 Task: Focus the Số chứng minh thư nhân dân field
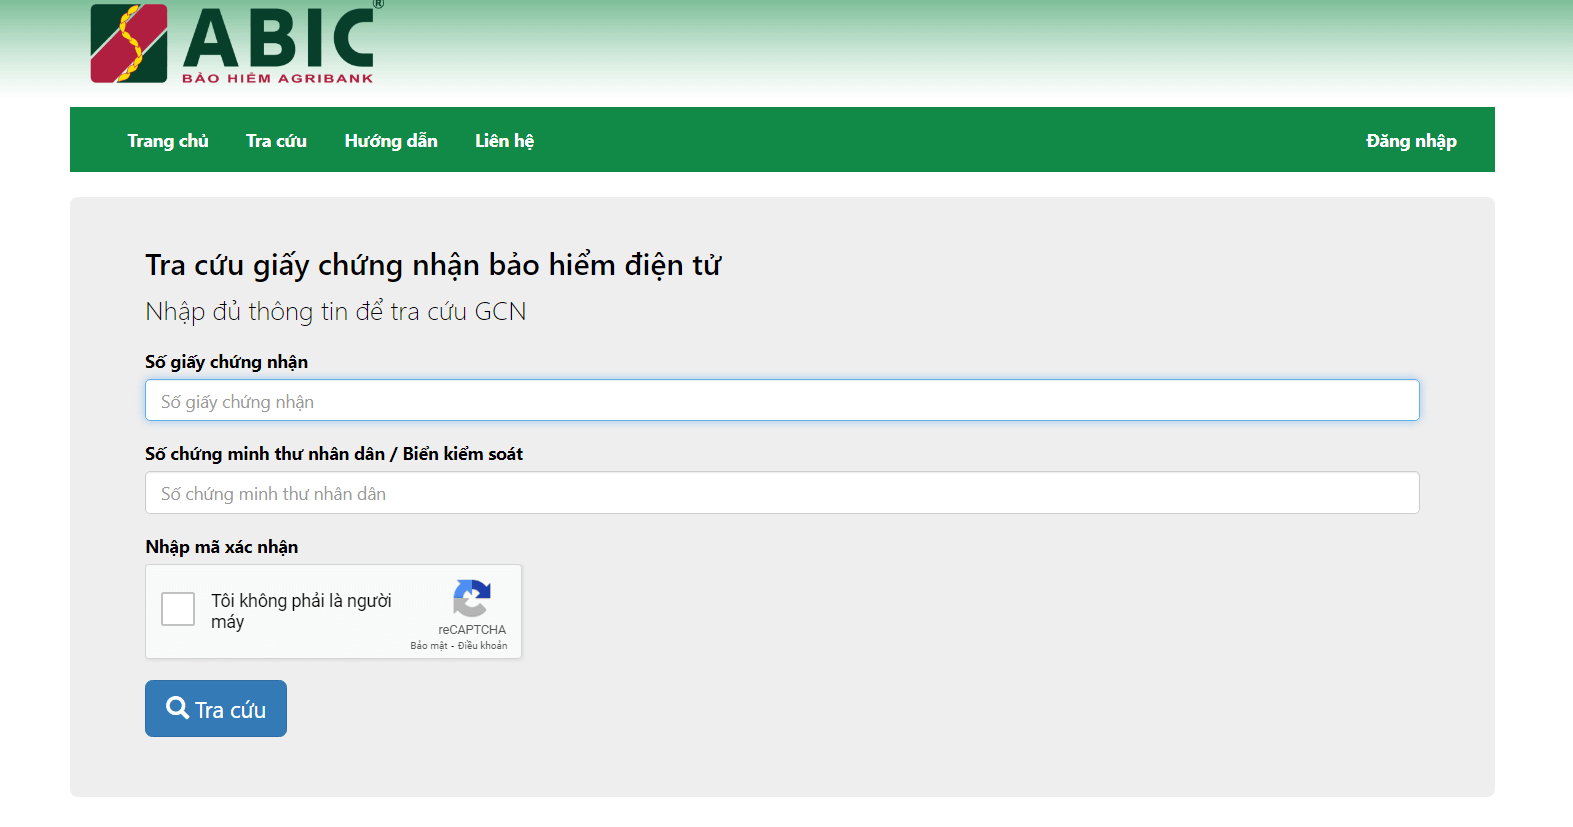(782, 493)
